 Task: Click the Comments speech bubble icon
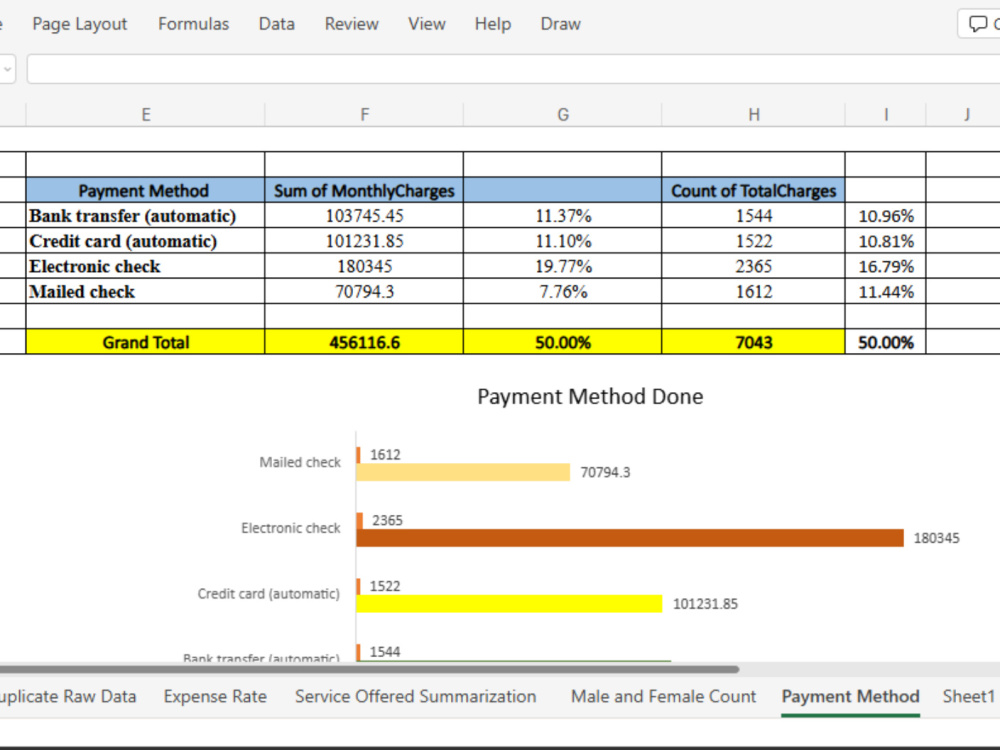point(978,24)
